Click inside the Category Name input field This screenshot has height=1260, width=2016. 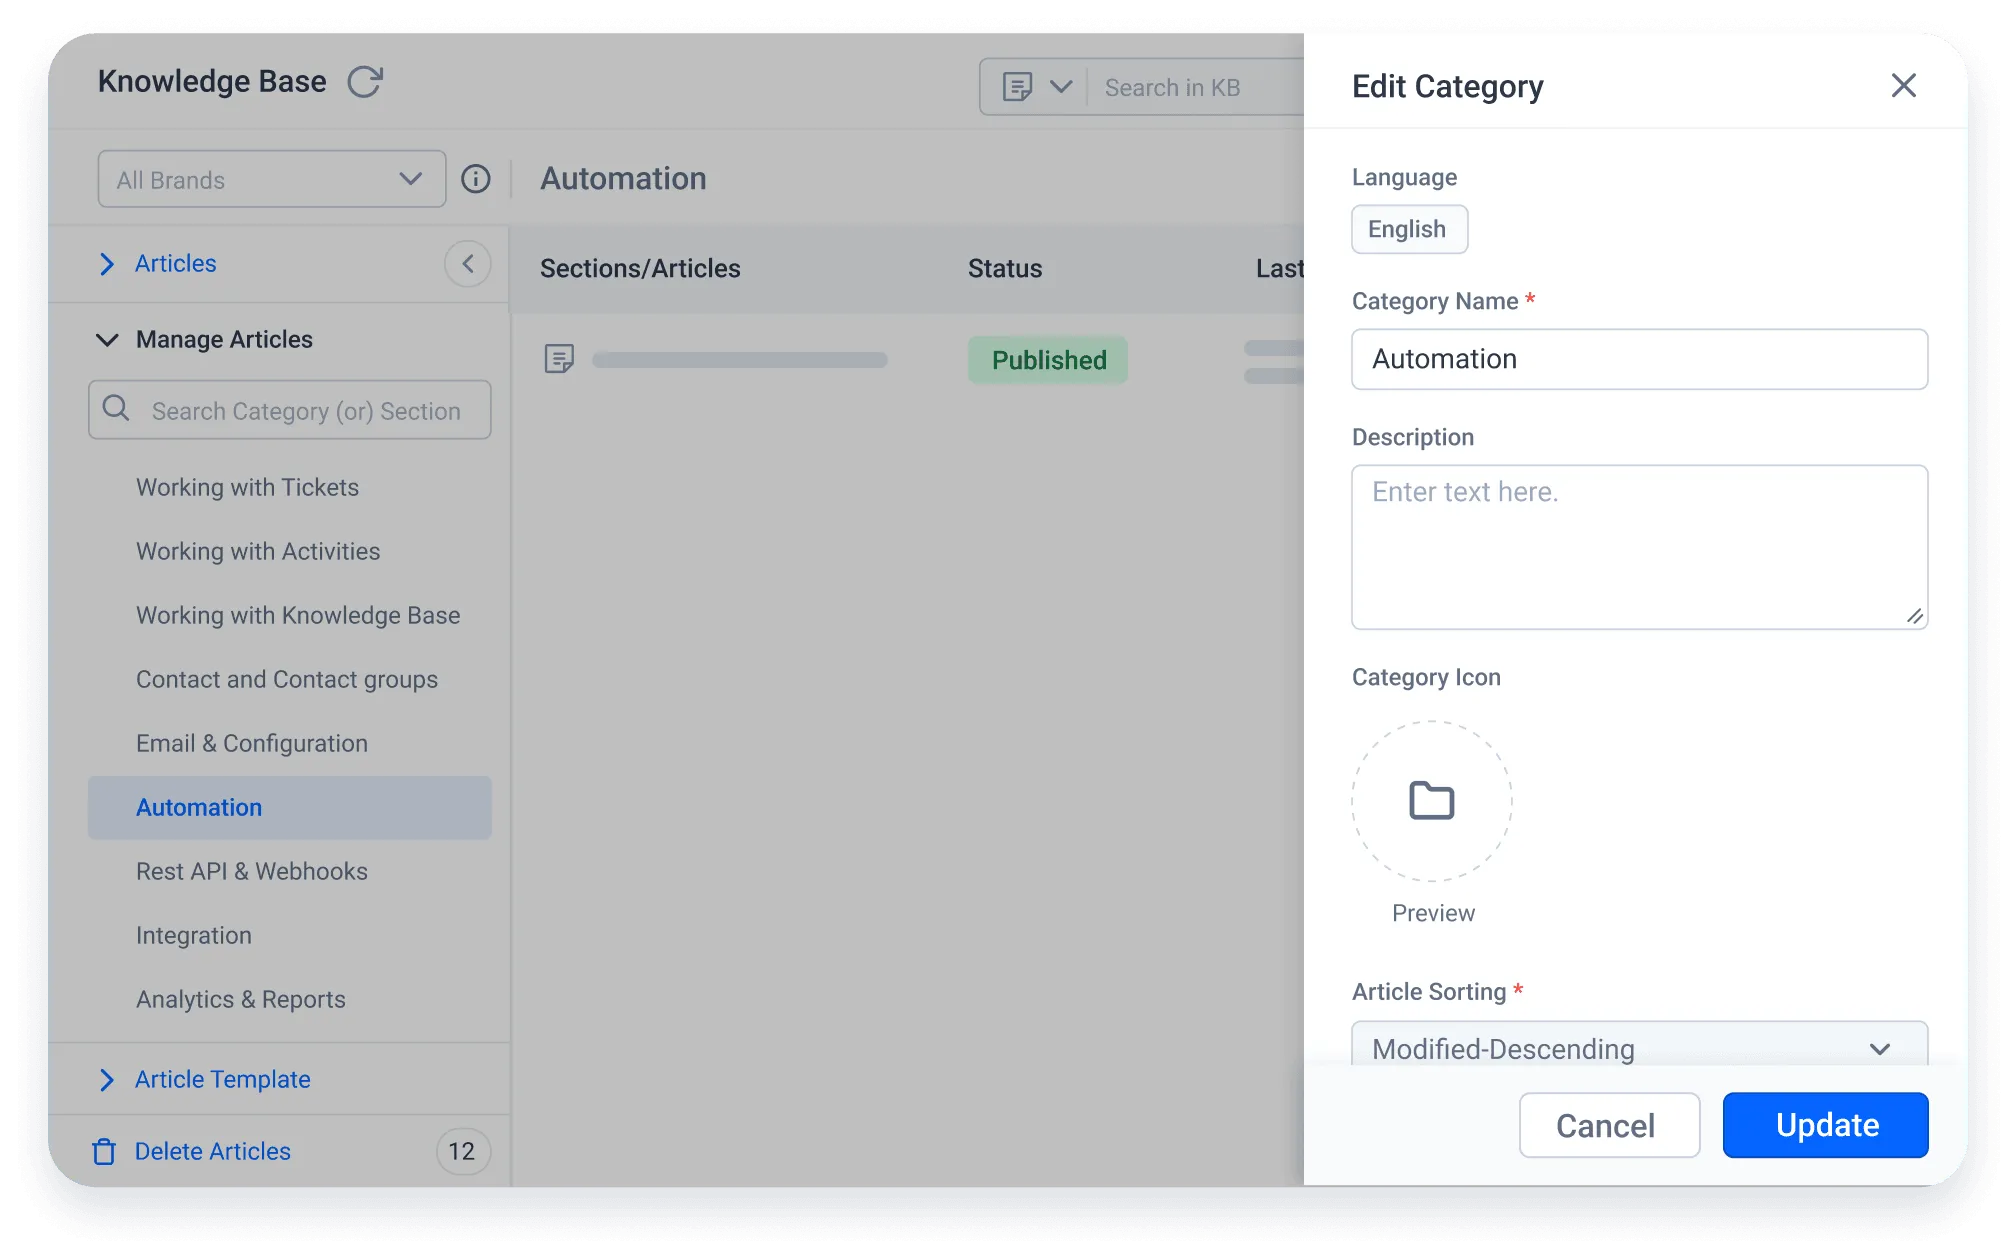pyautogui.click(x=1639, y=359)
